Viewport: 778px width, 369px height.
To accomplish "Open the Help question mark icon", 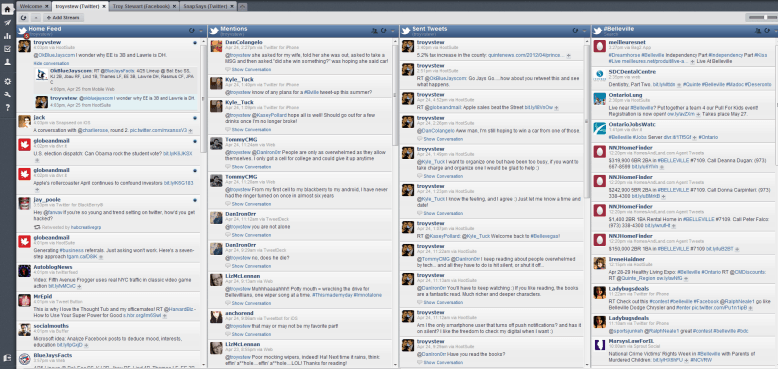I will tap(7, 108).
